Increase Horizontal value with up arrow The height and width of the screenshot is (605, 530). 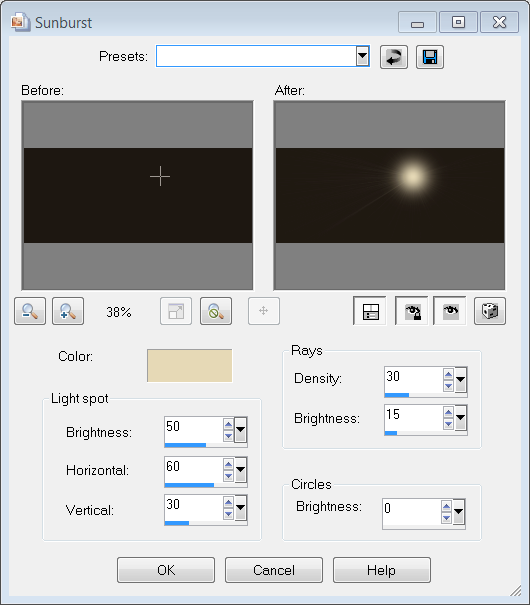tap(228, 464)
